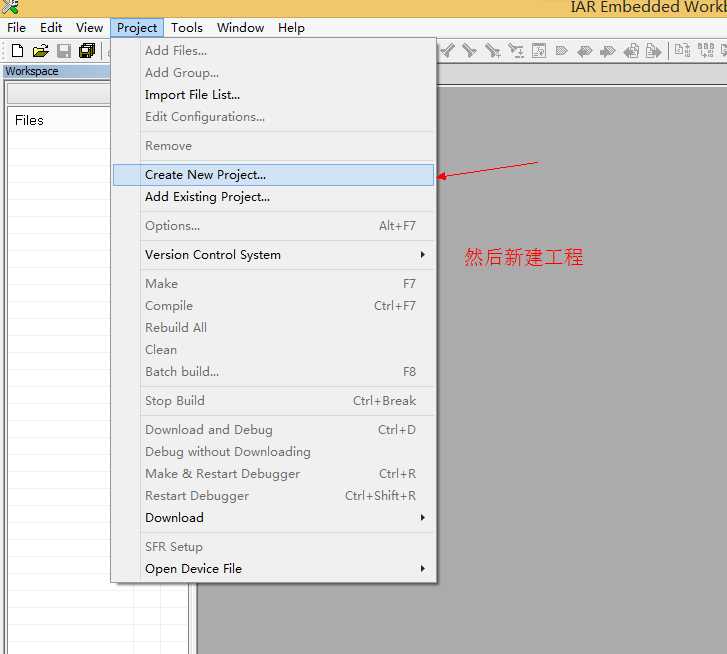Click the Open file folder icon

tap(41, 51)
